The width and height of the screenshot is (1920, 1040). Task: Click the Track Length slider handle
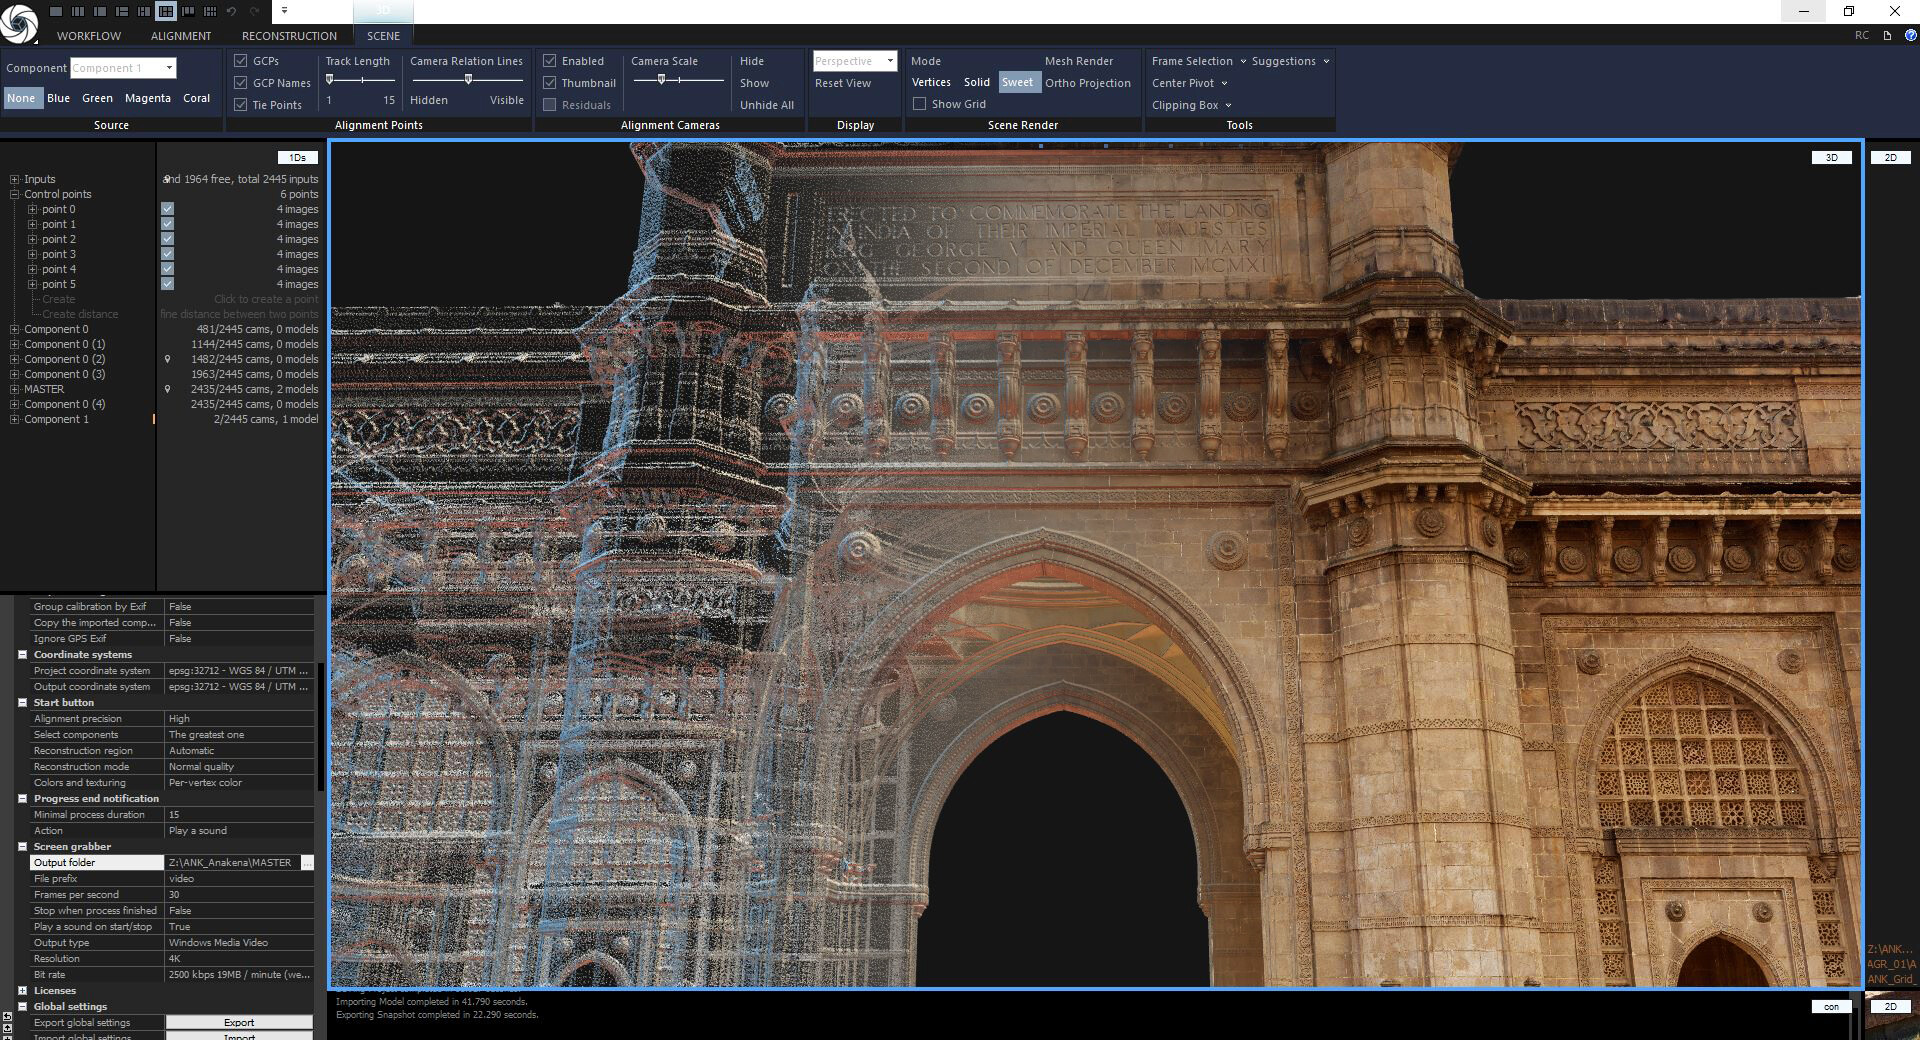pyautogui.click(x=329, y=80)
